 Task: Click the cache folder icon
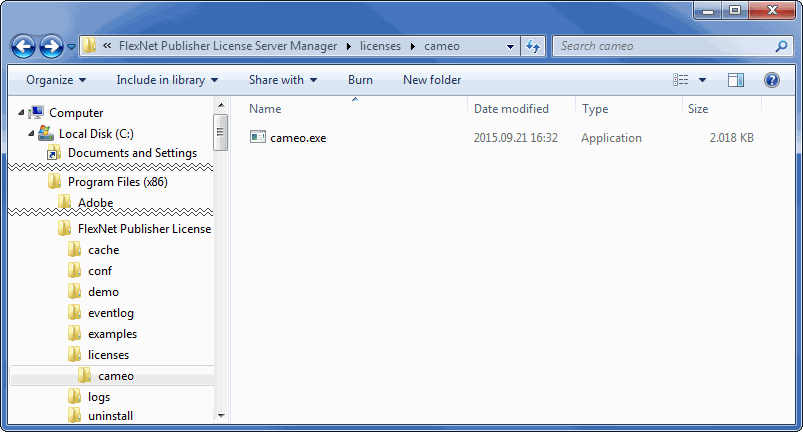coord(75,250)
